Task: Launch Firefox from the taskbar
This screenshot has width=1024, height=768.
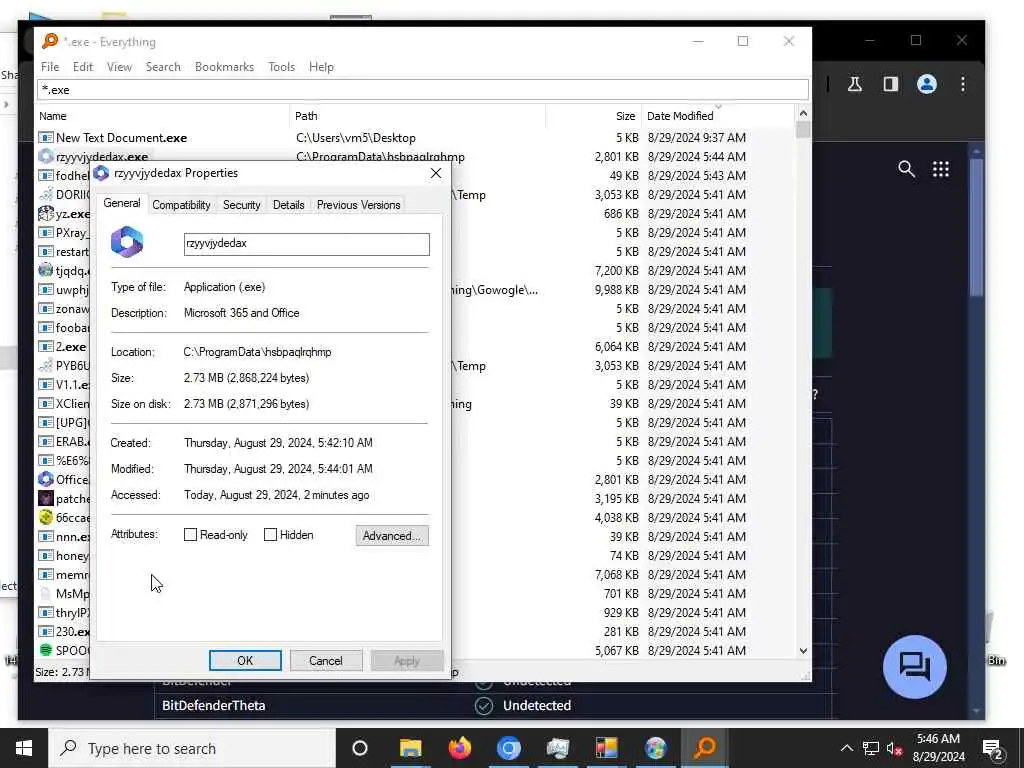Action: [x=460, y=748]
